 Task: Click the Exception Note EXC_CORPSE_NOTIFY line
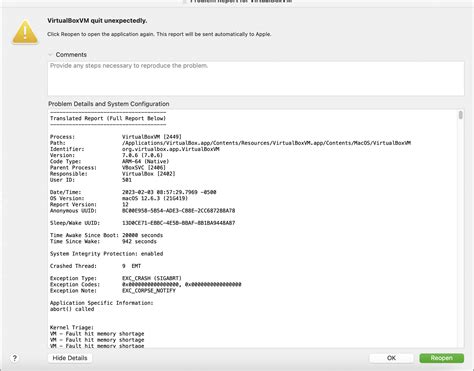[113, 291]
